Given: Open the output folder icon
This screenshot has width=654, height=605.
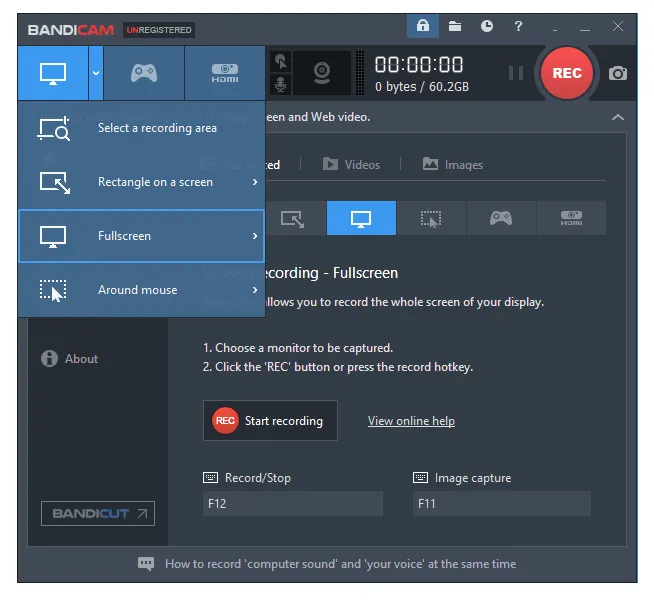Looking at the screenshot, I should (x=455, y=26).
